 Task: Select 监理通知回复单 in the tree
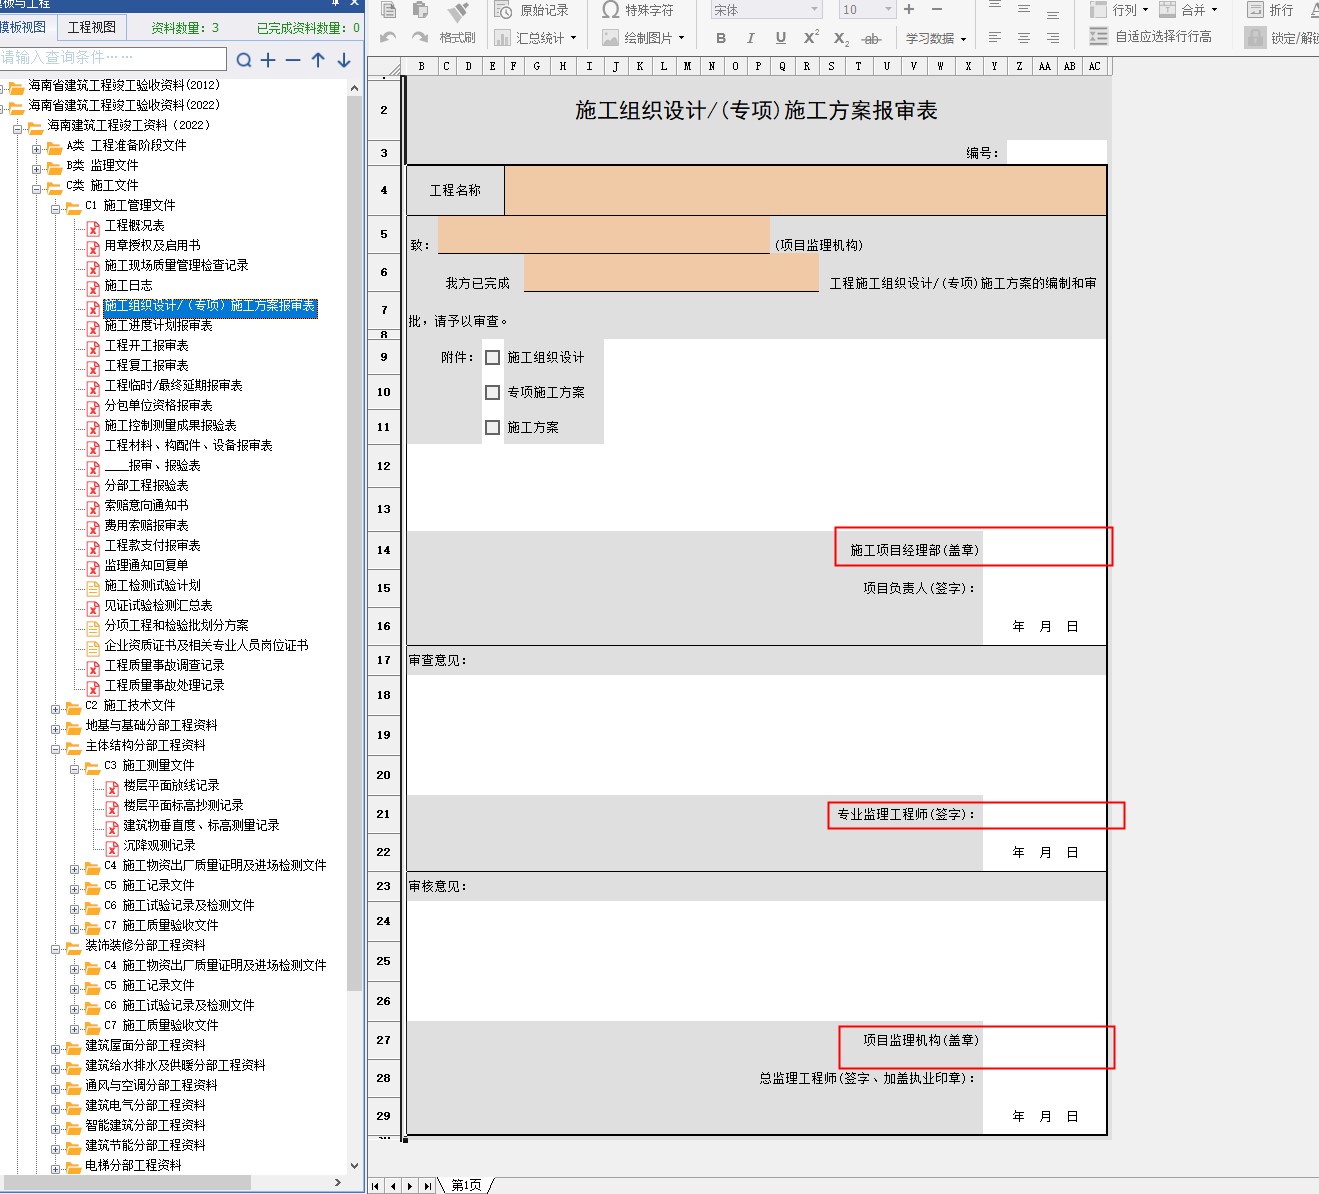click(147, 566)
